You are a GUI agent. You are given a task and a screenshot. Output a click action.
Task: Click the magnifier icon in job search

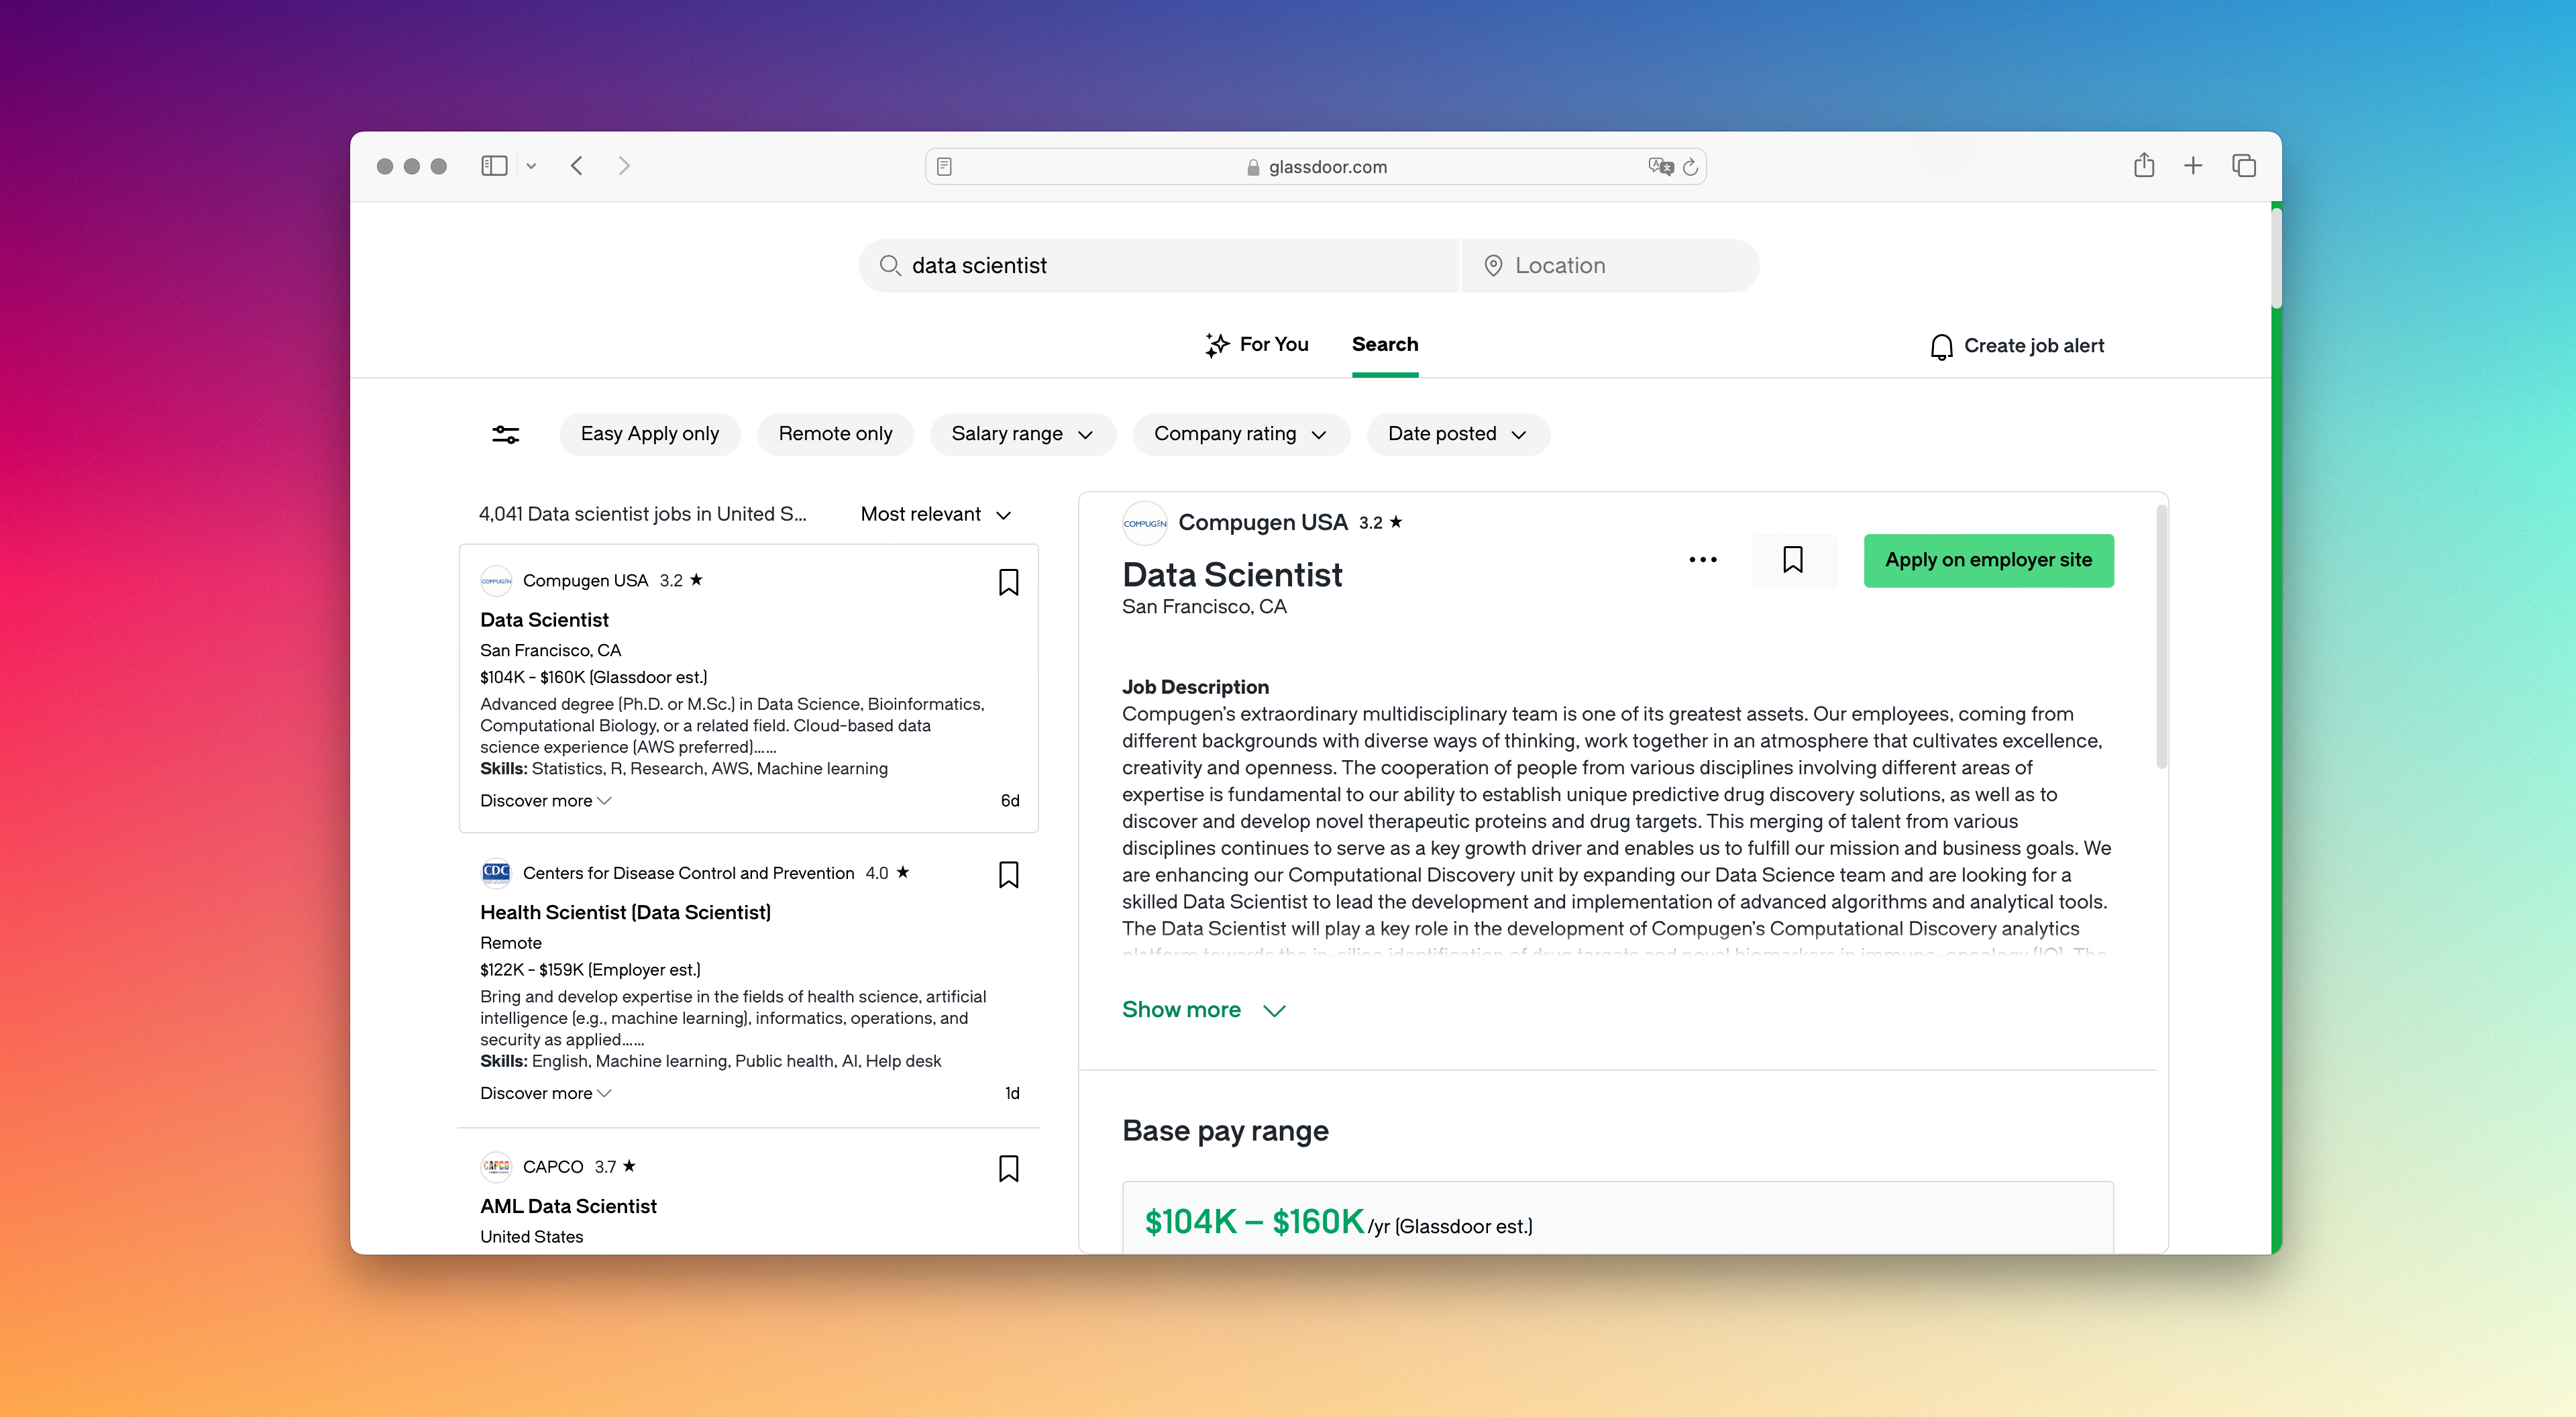click(889, 265)
